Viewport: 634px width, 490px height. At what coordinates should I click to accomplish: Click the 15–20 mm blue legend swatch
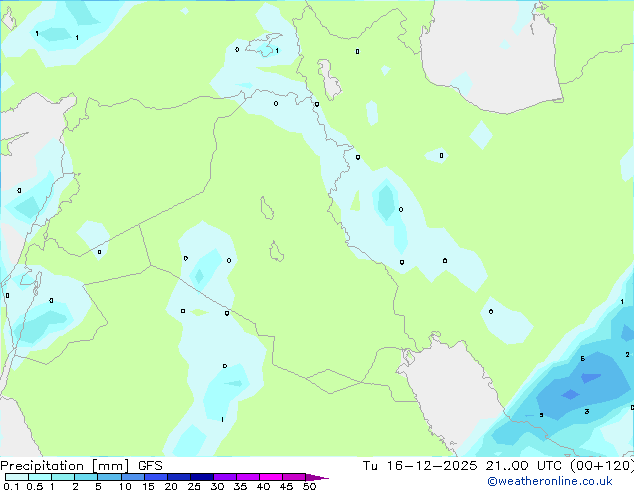(x=156, y=477)
